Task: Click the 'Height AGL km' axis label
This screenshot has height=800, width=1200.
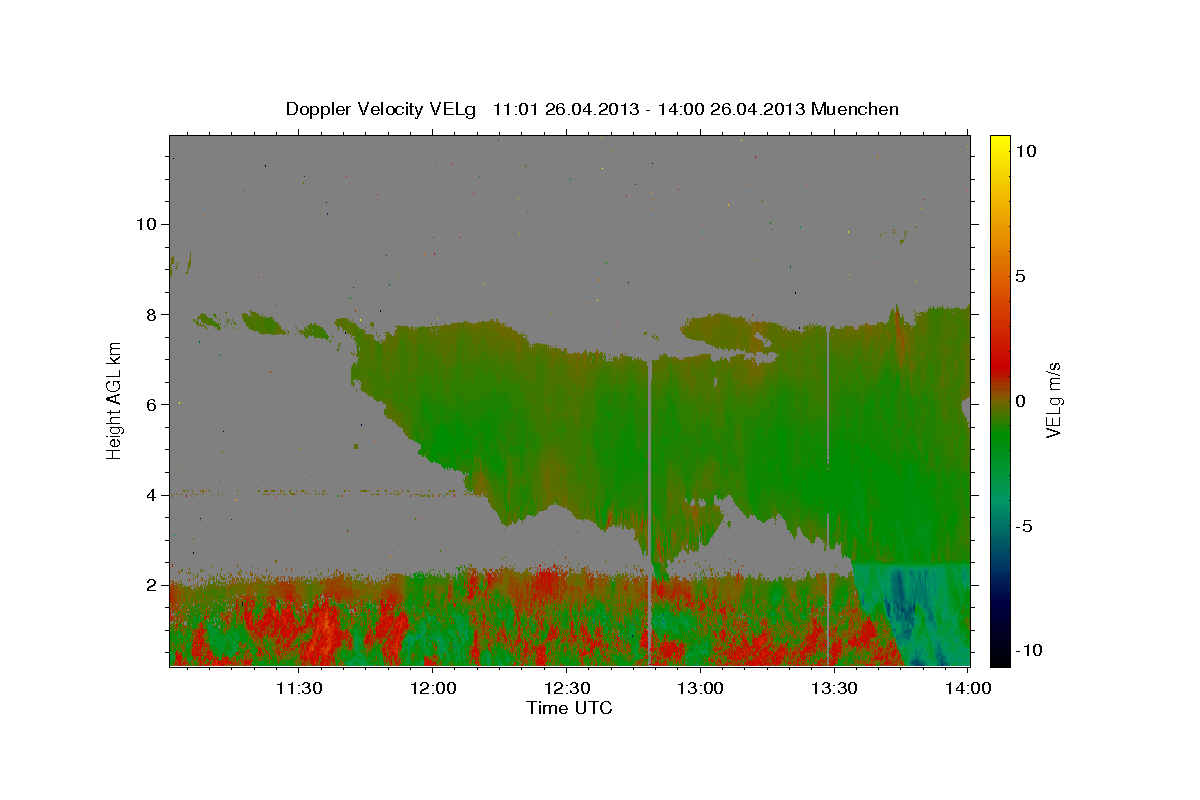Action: (x=114, y=399)
